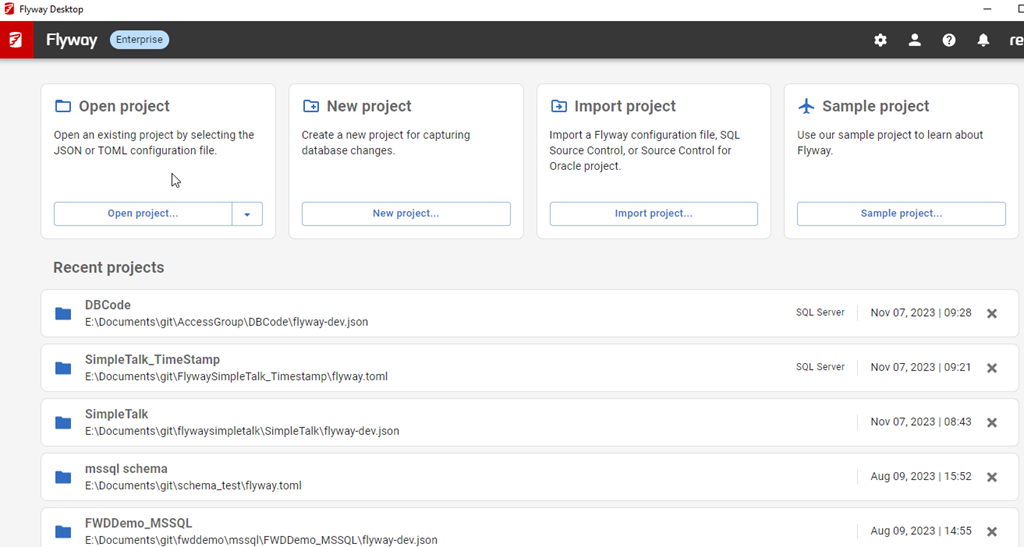This screenshot has height=547, width=1024.
Task: Open the user account profile icon
Action: click(x=914, y=40)
